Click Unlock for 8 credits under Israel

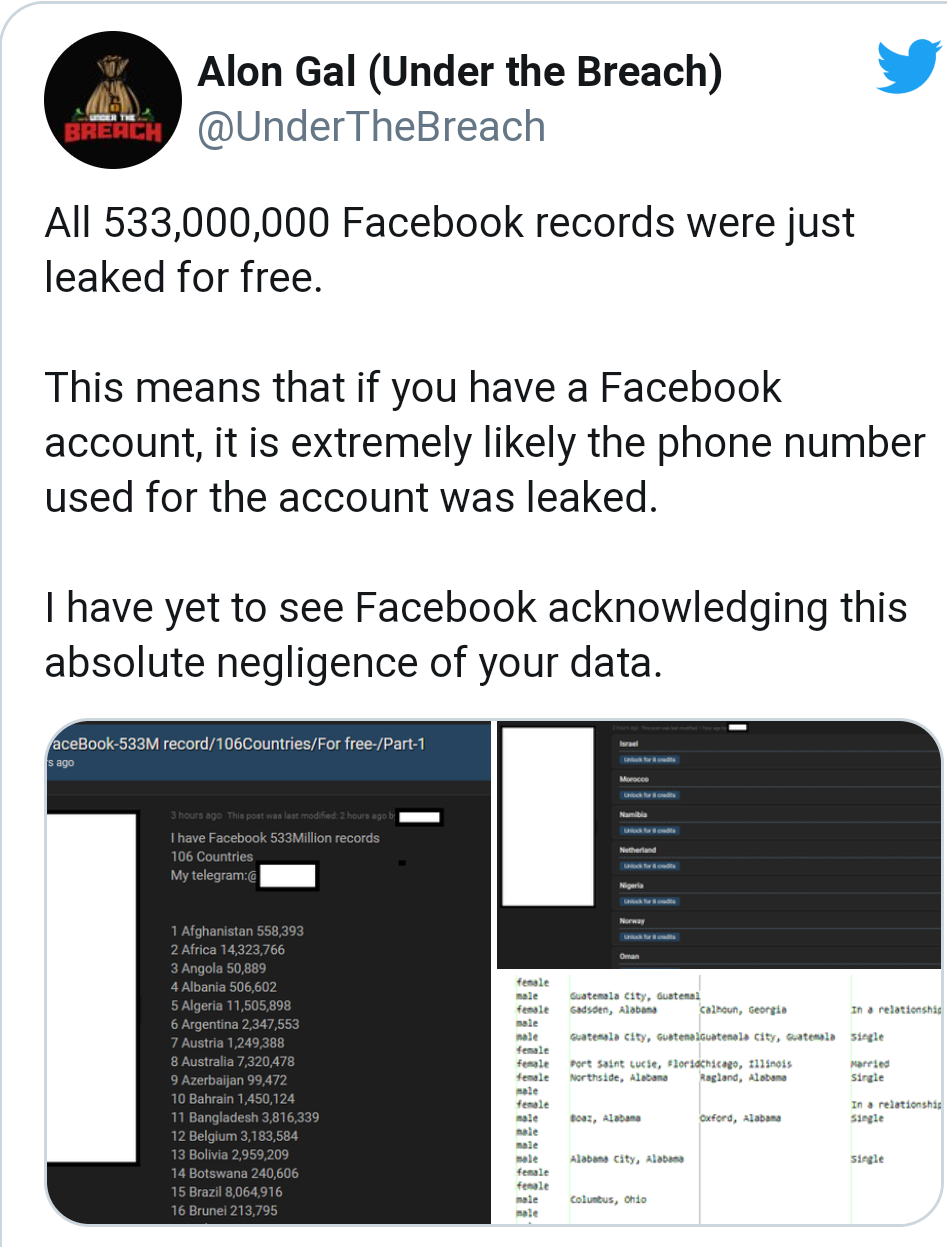pyautogui.click(x=650, y=760)
